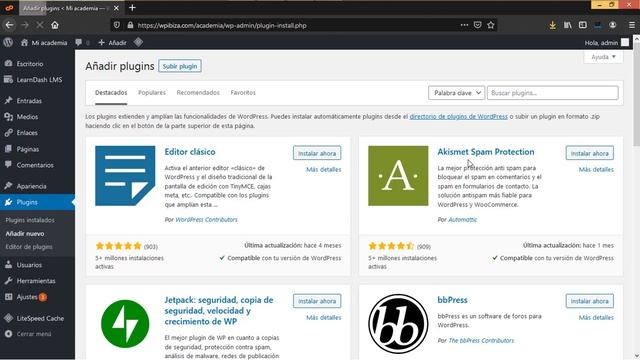Click the Akismet plugin thumbnail
The width and height of the screenshot is (640, 360).
point(398,176)
